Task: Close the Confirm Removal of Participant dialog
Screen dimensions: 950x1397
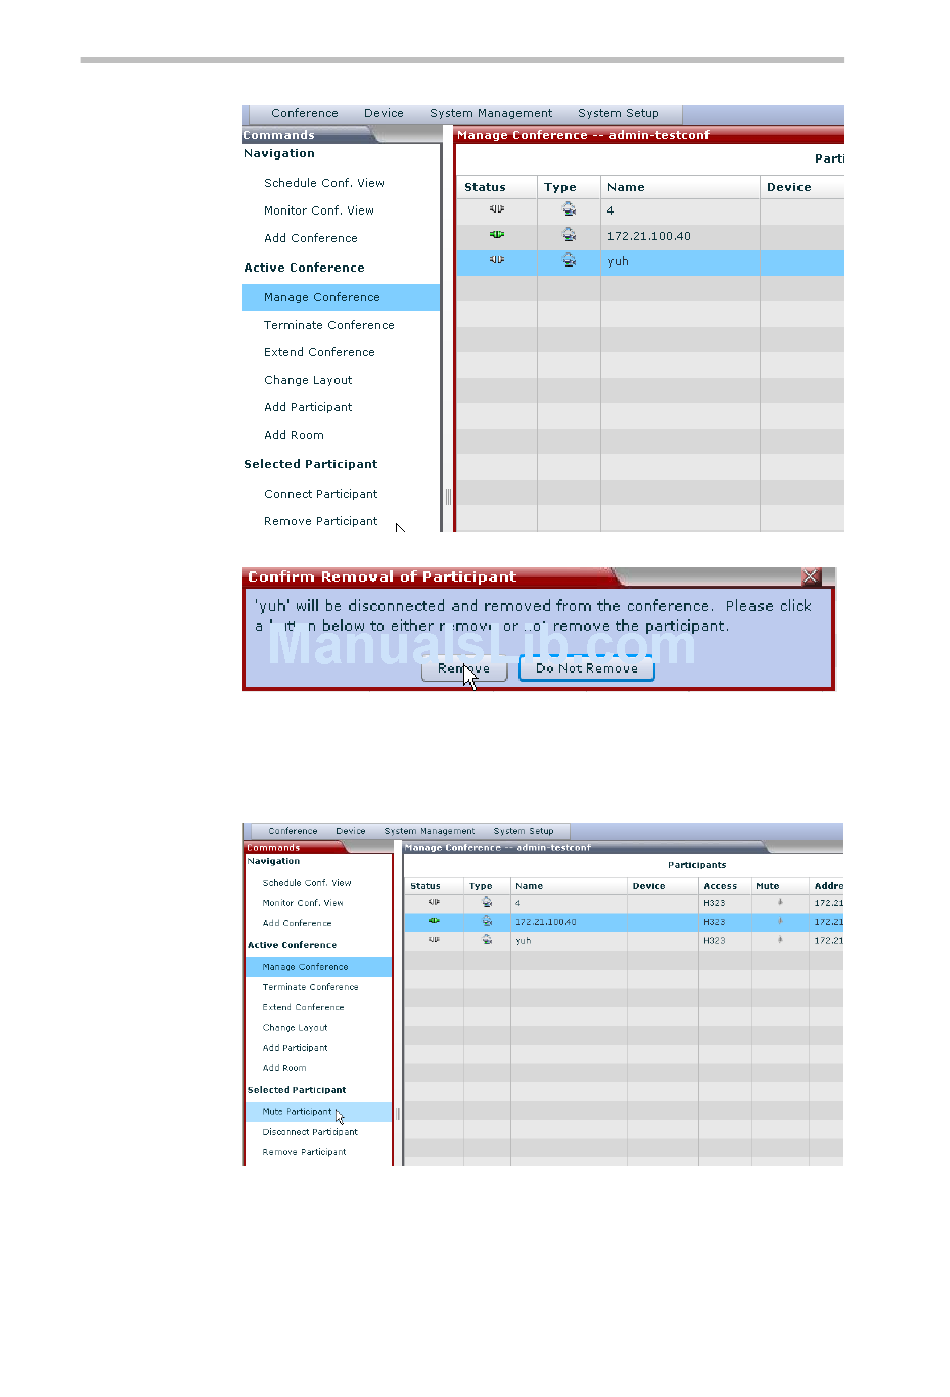Action: click(811, 577)
